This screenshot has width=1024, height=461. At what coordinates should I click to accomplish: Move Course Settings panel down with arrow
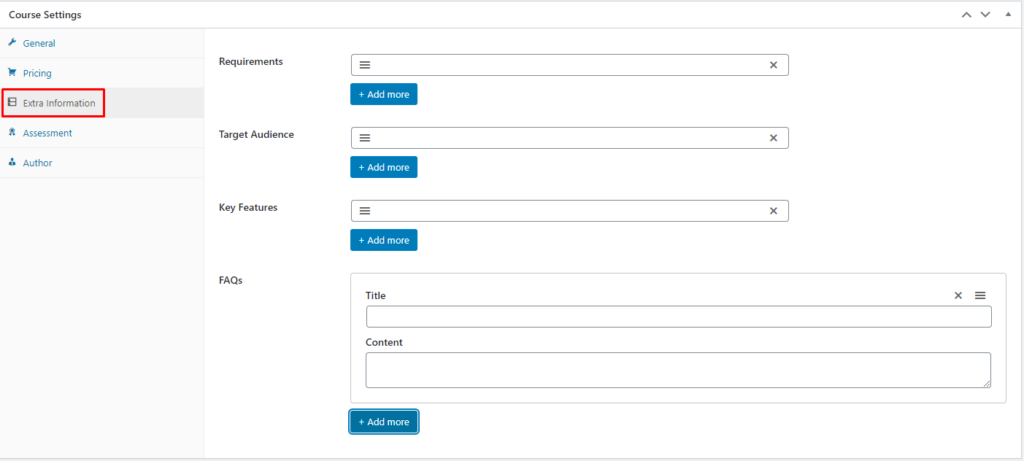[985, 15]
